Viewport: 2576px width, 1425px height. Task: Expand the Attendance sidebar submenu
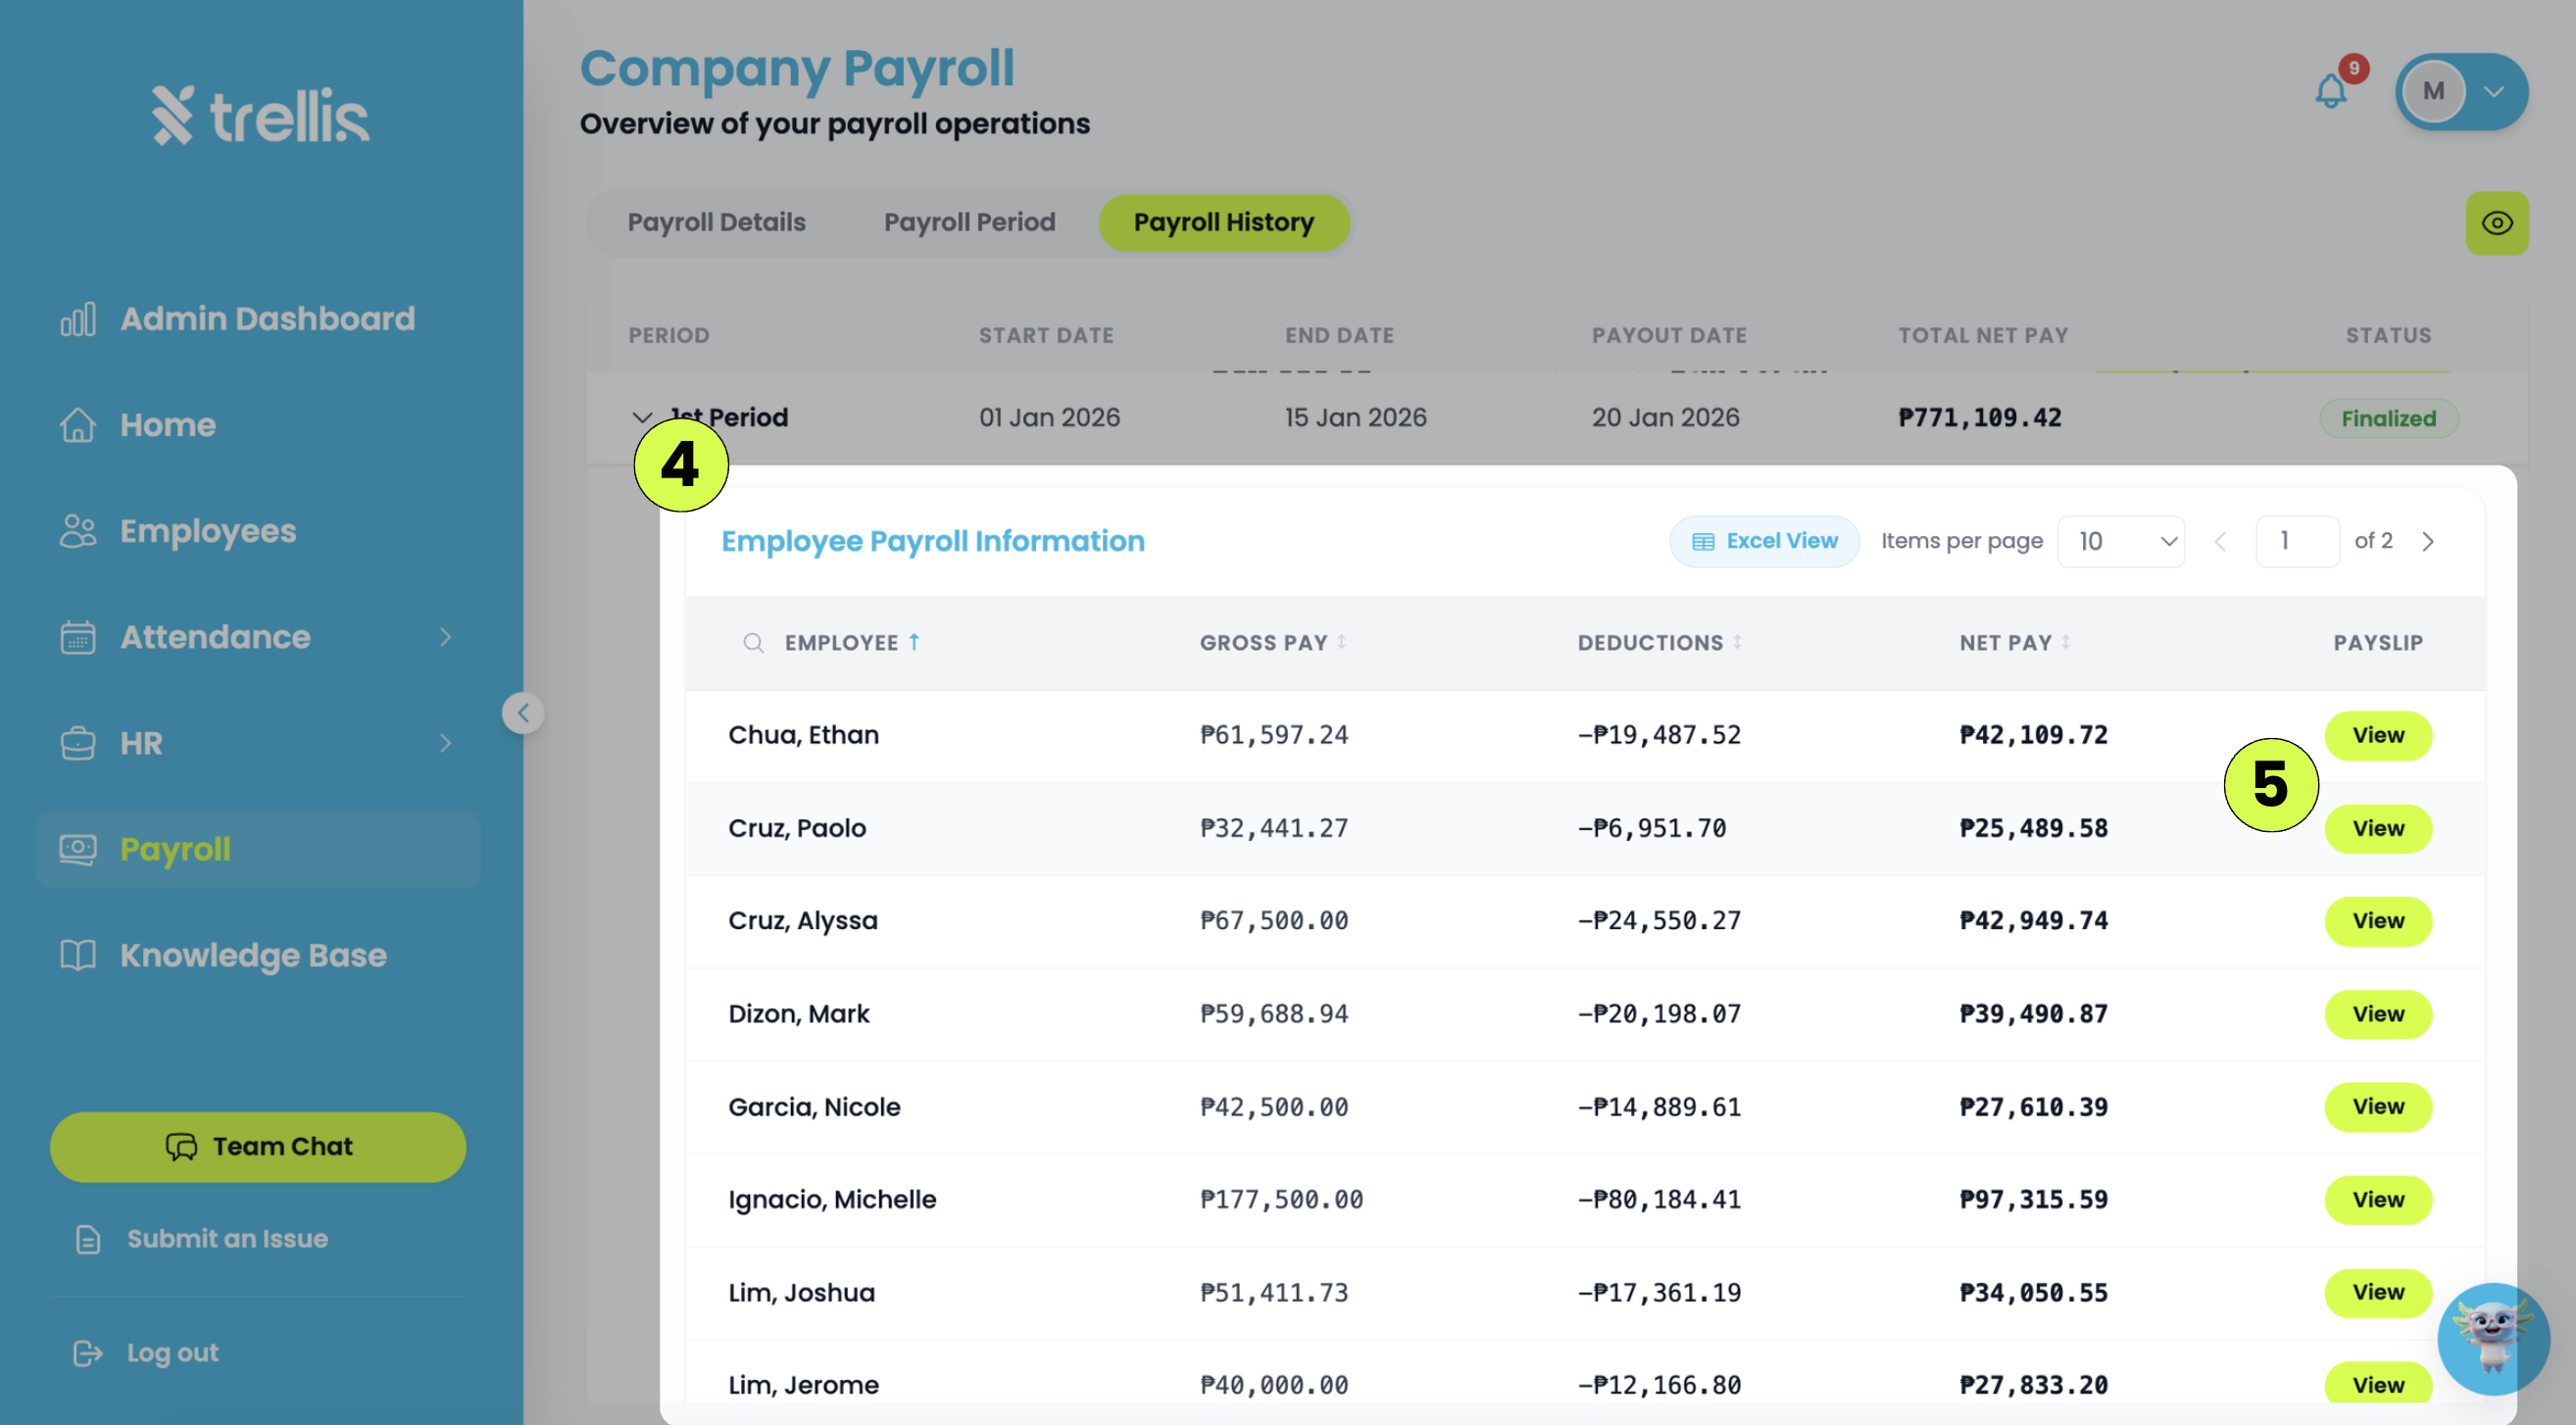pos(445,637)
